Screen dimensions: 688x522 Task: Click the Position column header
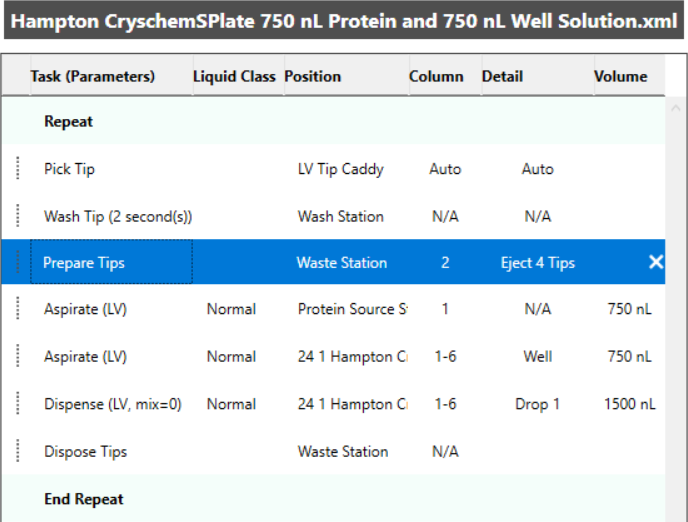pyautogui.click(x=313, y=76)
